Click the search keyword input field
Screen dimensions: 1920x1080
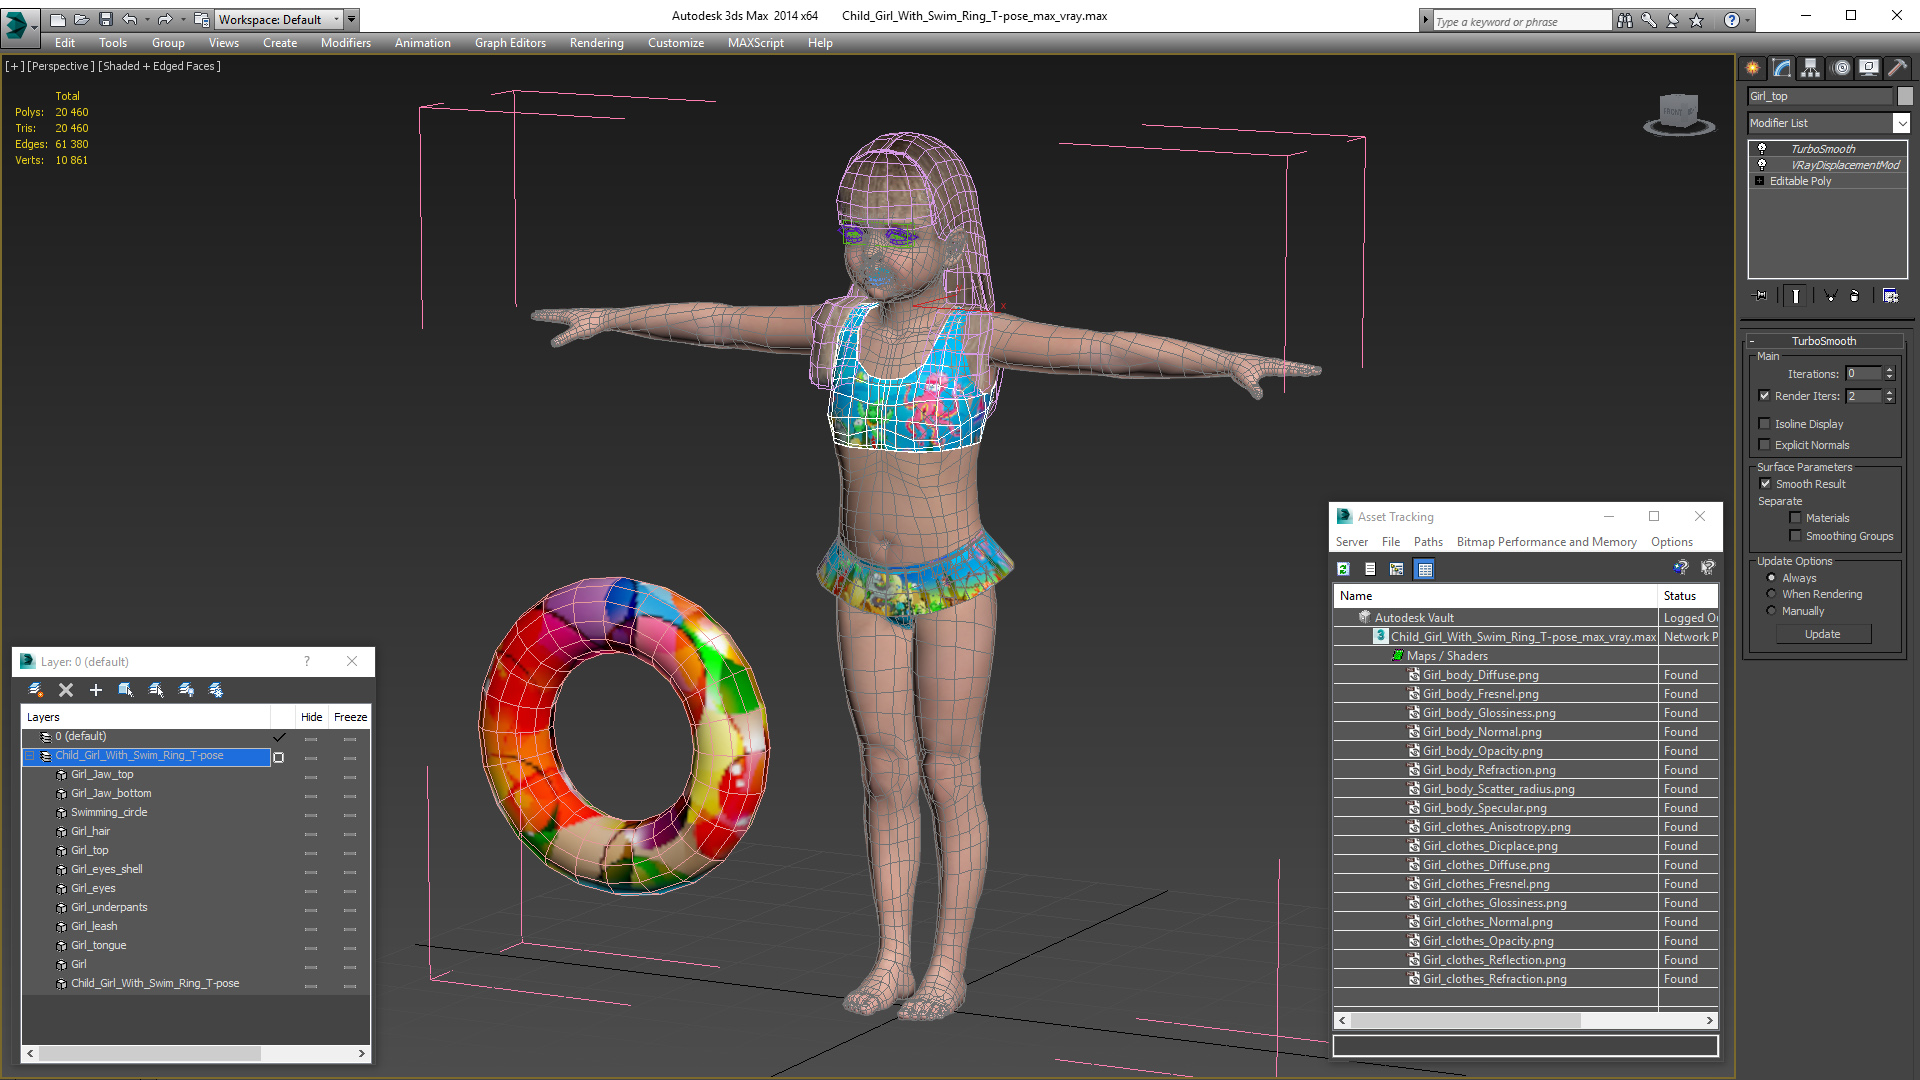[1522, 21]
